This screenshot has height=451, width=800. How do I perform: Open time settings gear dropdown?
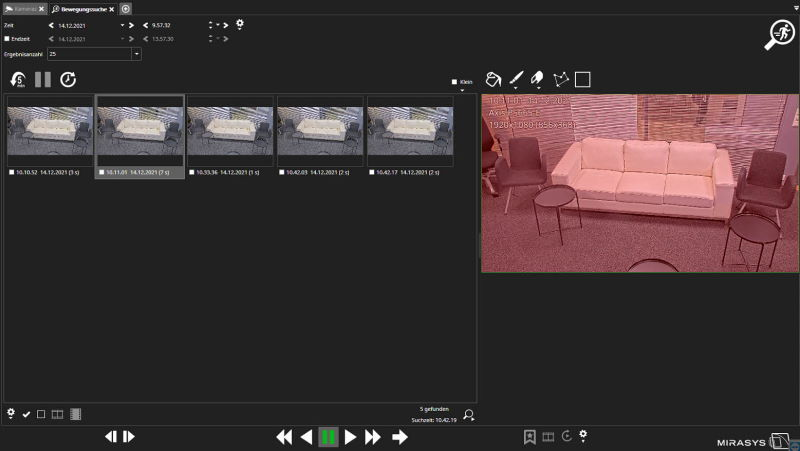[239, 24]
